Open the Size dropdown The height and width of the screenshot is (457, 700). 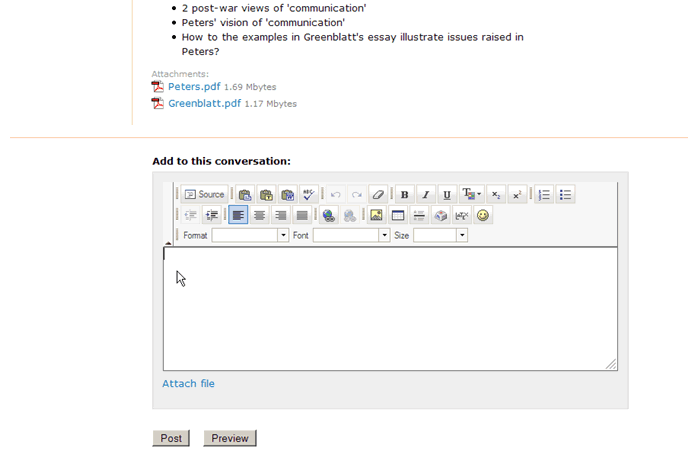coord(440,235)
